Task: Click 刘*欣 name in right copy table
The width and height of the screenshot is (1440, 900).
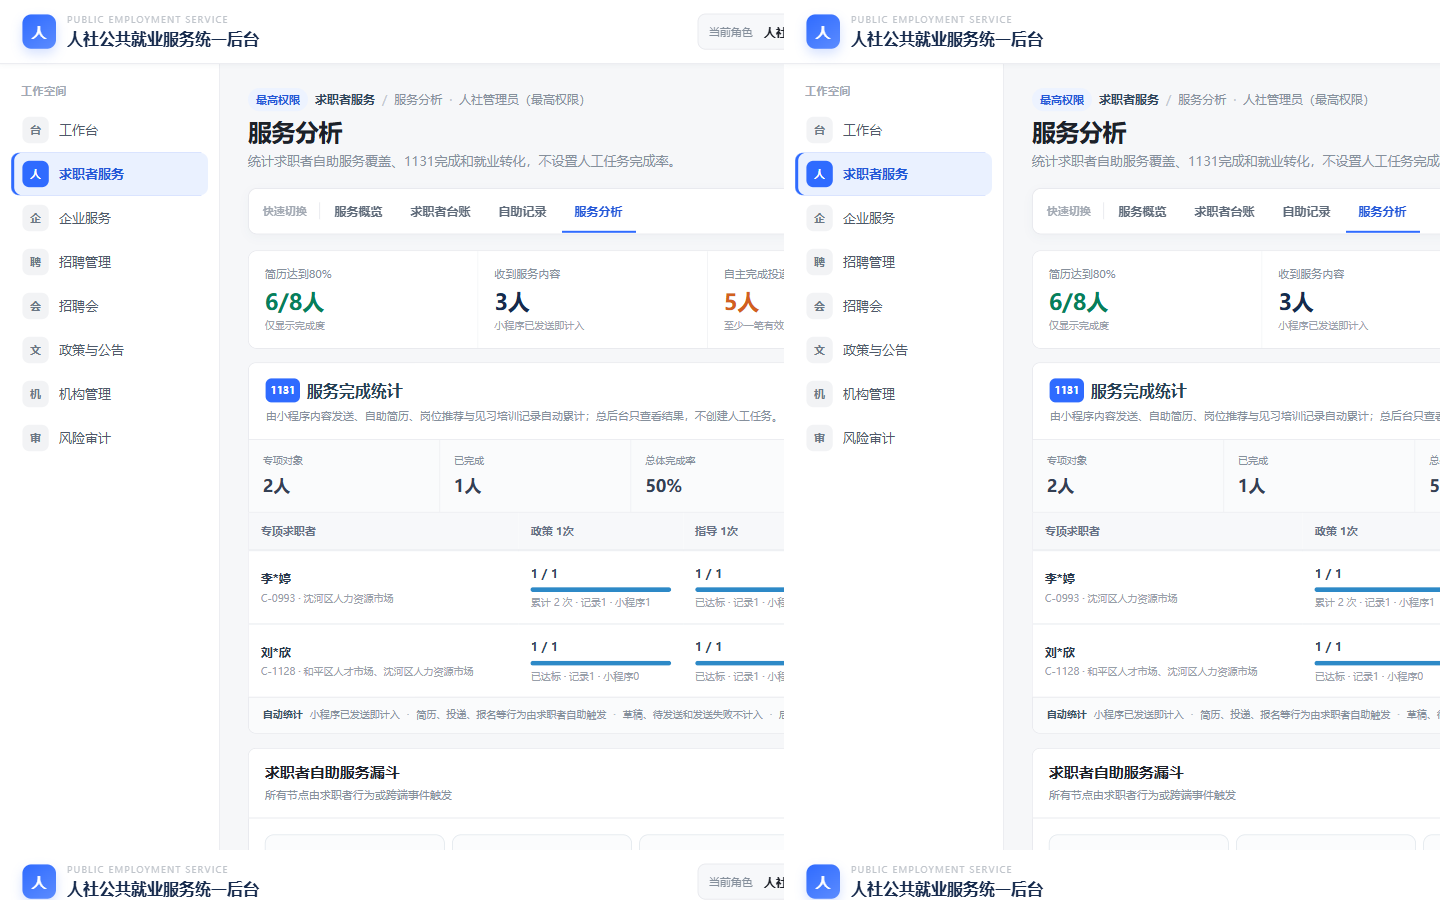Action: tap(1060, 652)
